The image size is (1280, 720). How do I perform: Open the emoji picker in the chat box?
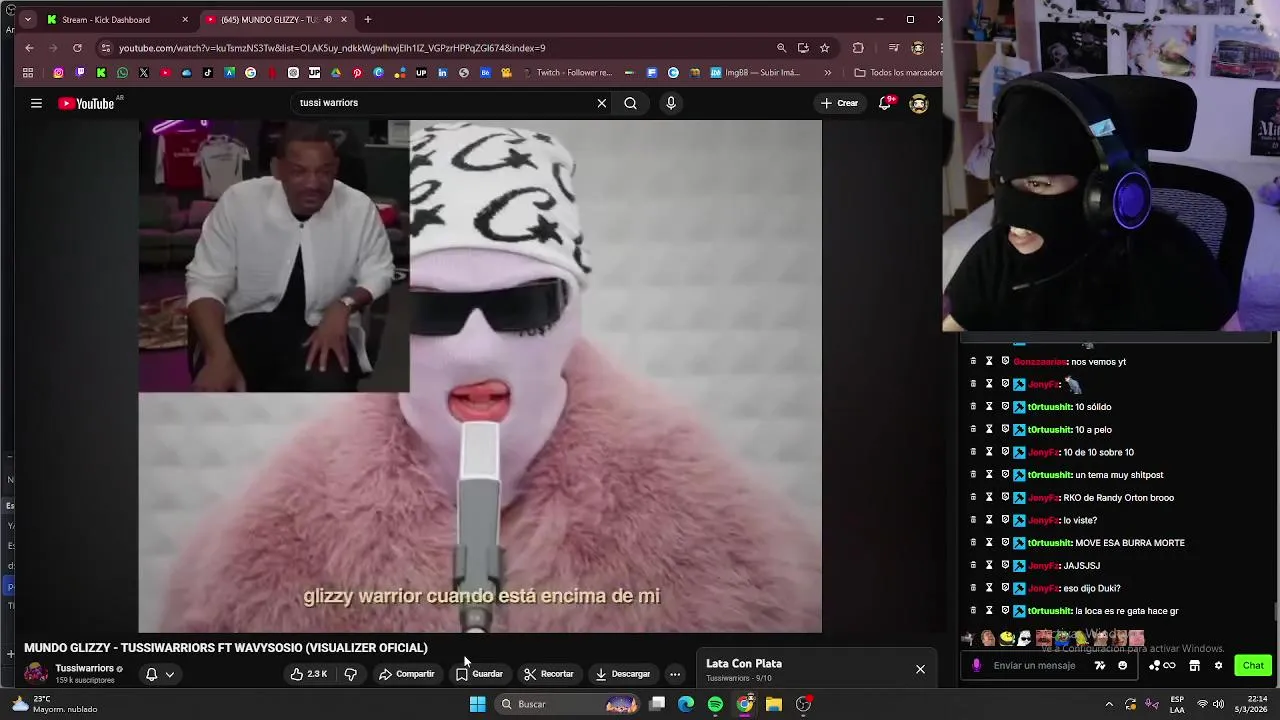point(1122,666)
